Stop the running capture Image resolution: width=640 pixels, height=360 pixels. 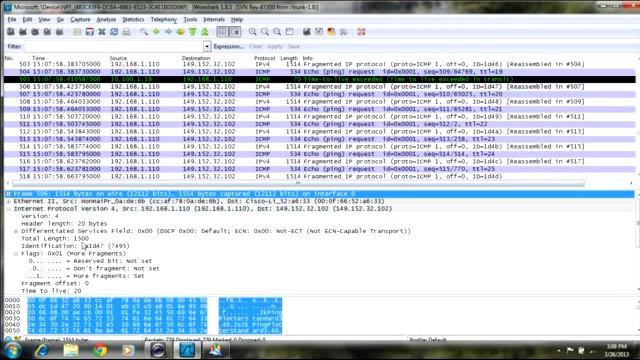[x=47, y=32]
